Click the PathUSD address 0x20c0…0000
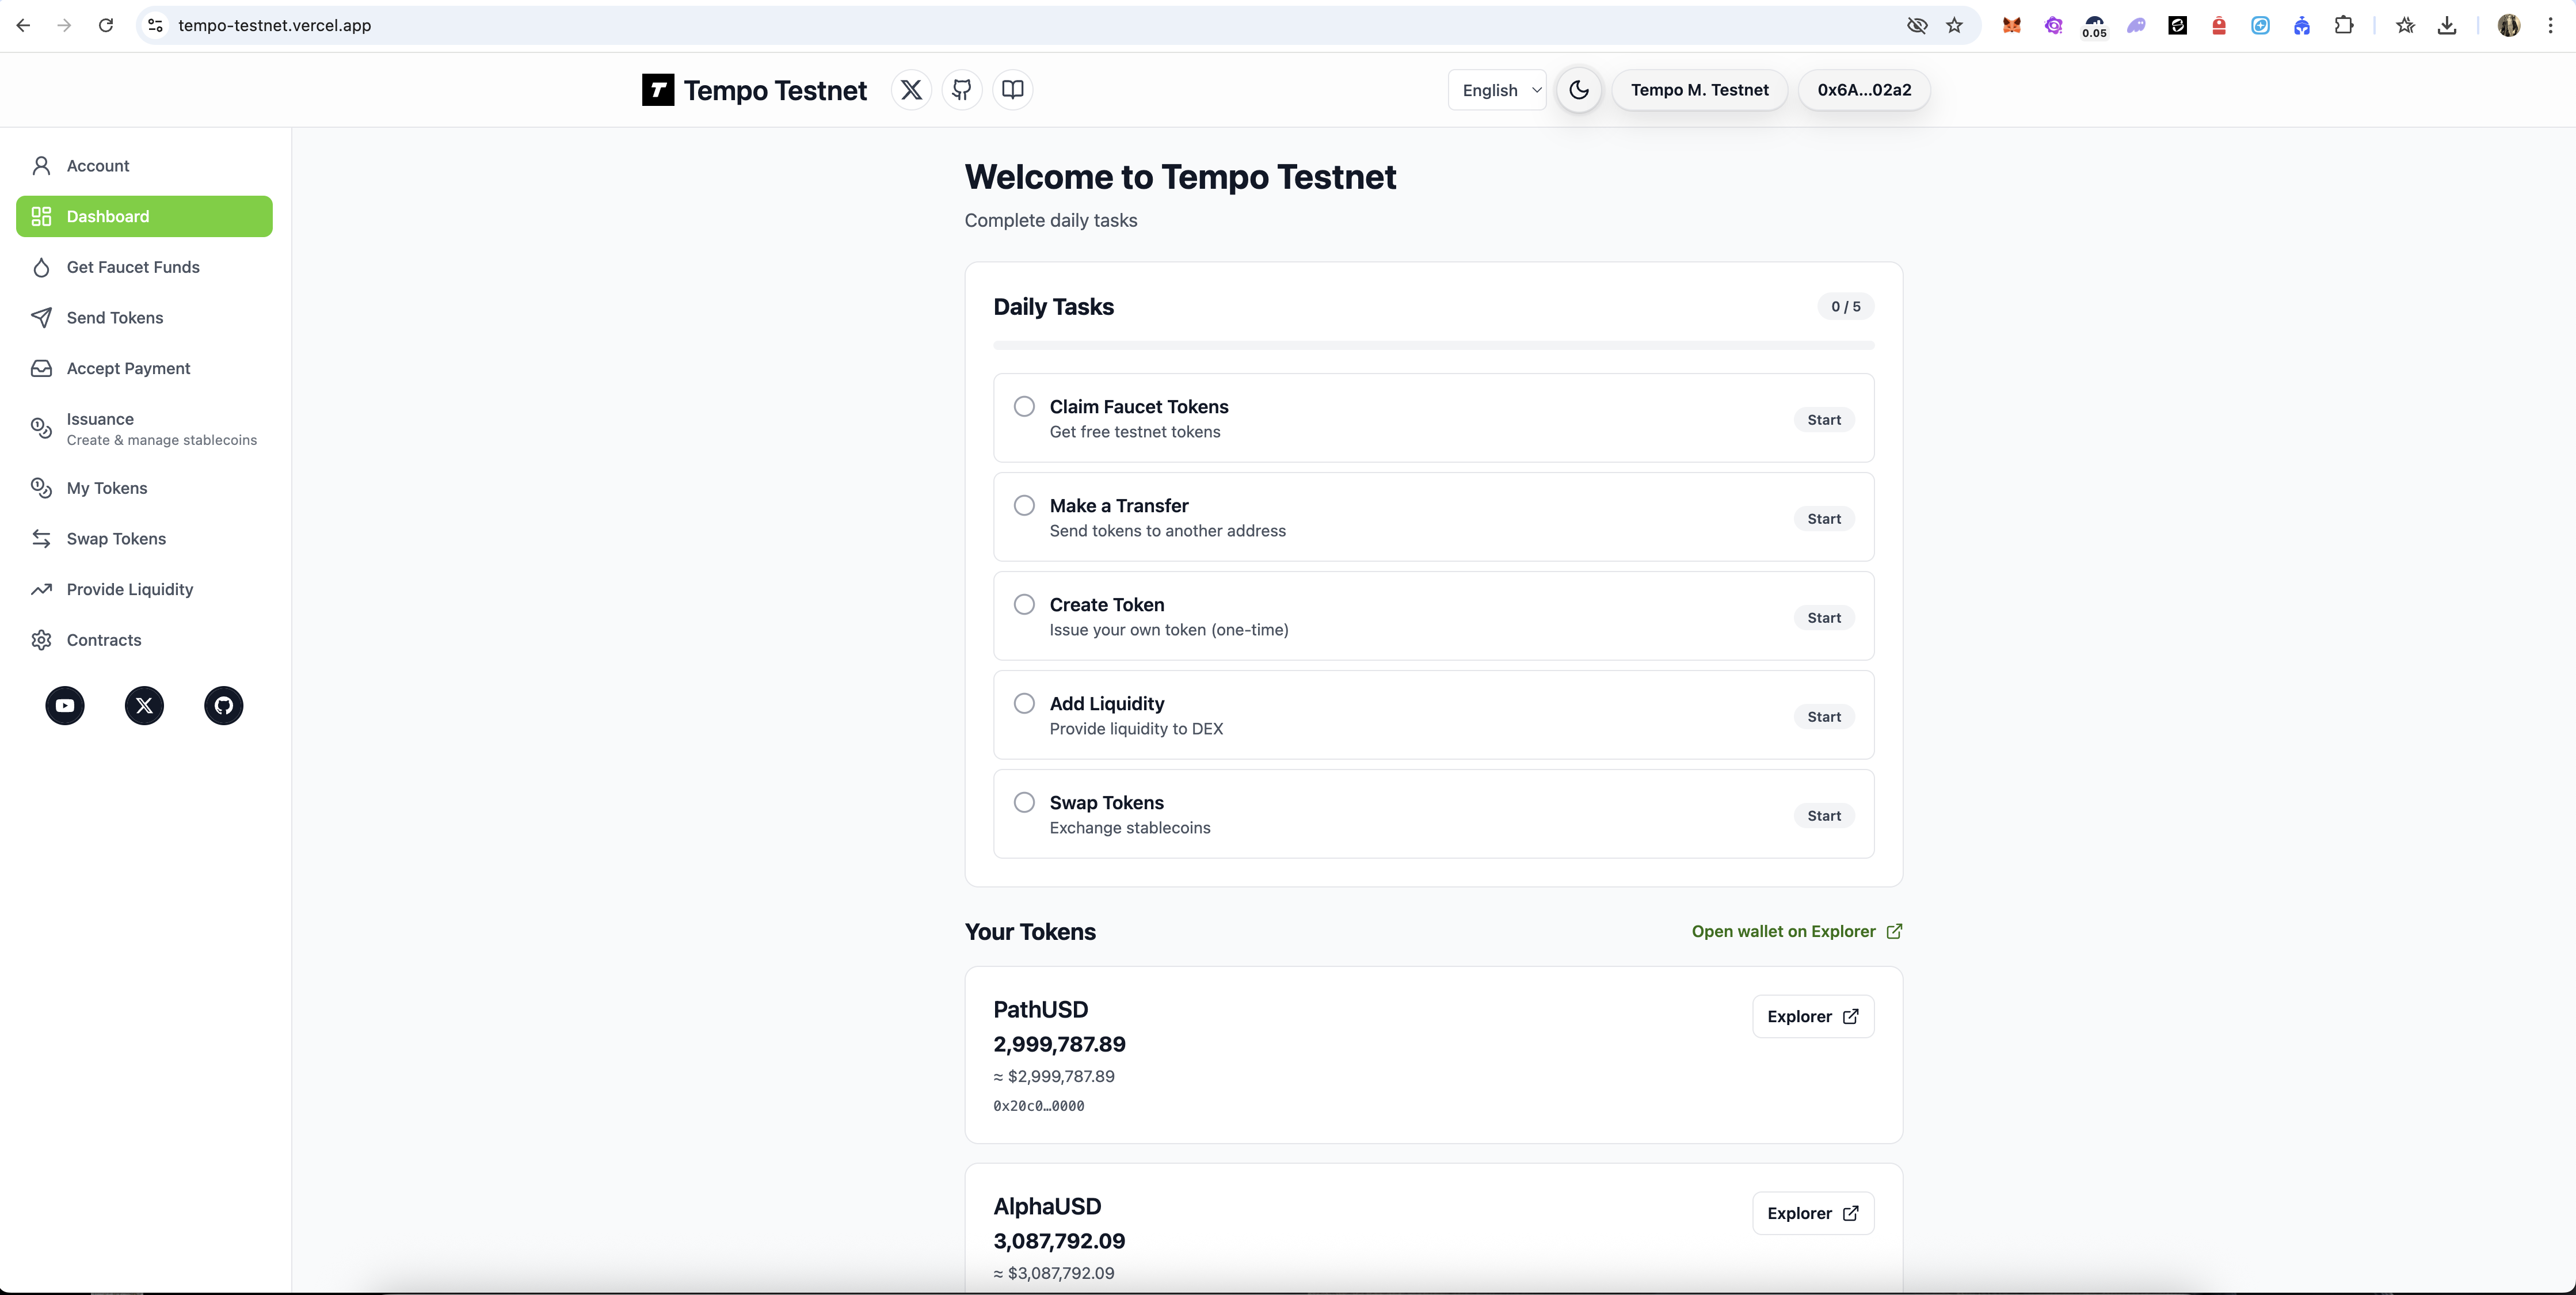2576x1295 pixels. [1038, 1106]
